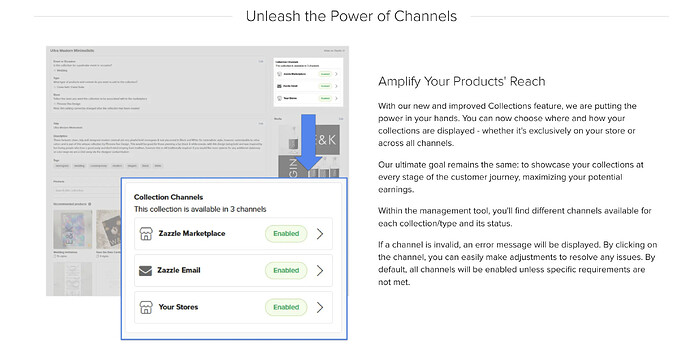The width and height of the screenshot is (690, 364).
Task: Click the paragraph starting 'Our ultimate goal remains'
Action: pos(510,177)
